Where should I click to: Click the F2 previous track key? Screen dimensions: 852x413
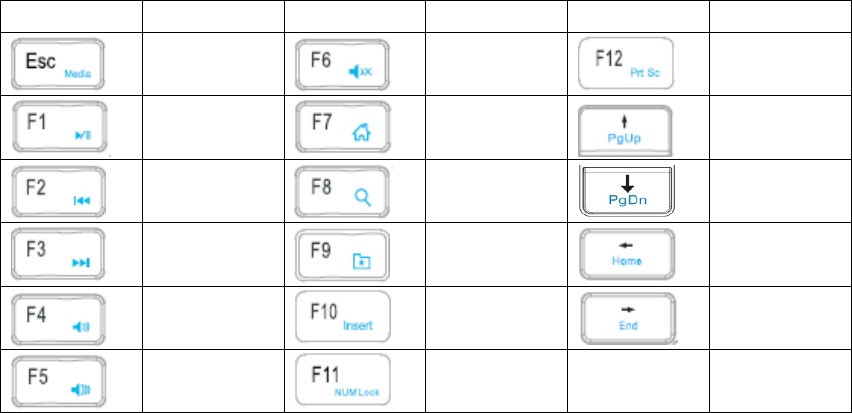point(58,191)
